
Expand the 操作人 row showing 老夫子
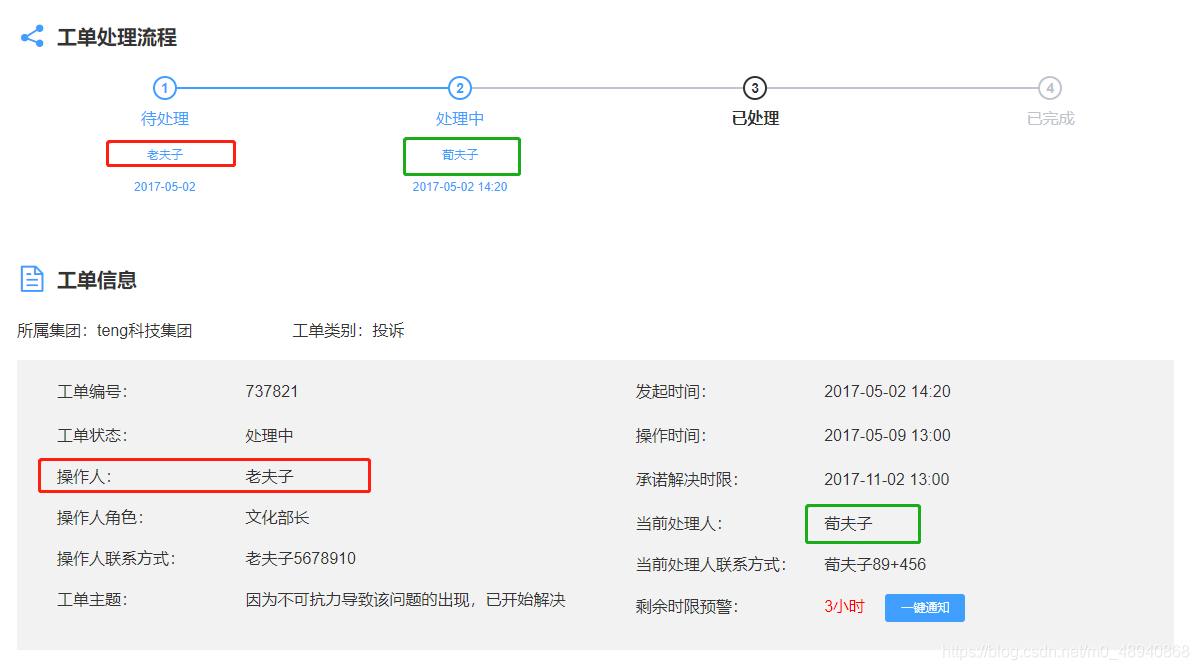click(x=204, y=475)
